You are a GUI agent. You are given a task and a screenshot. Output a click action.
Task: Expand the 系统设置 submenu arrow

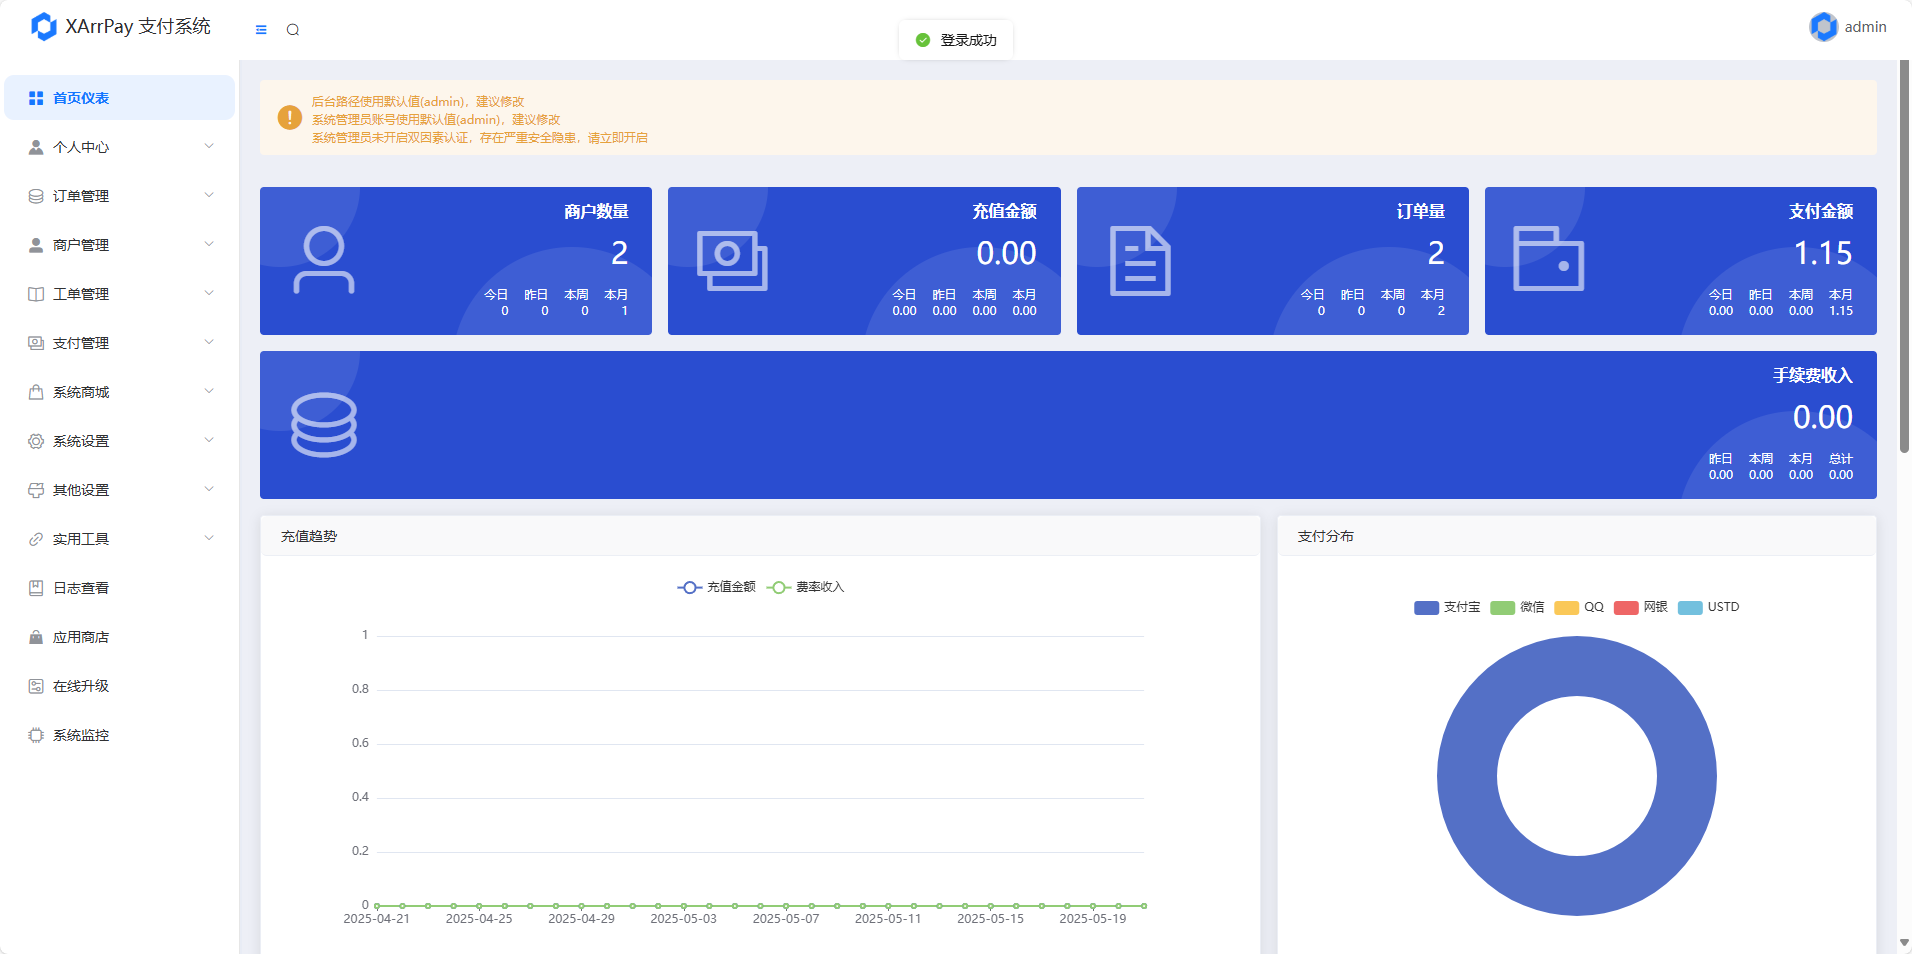click(x=209, y=441)
